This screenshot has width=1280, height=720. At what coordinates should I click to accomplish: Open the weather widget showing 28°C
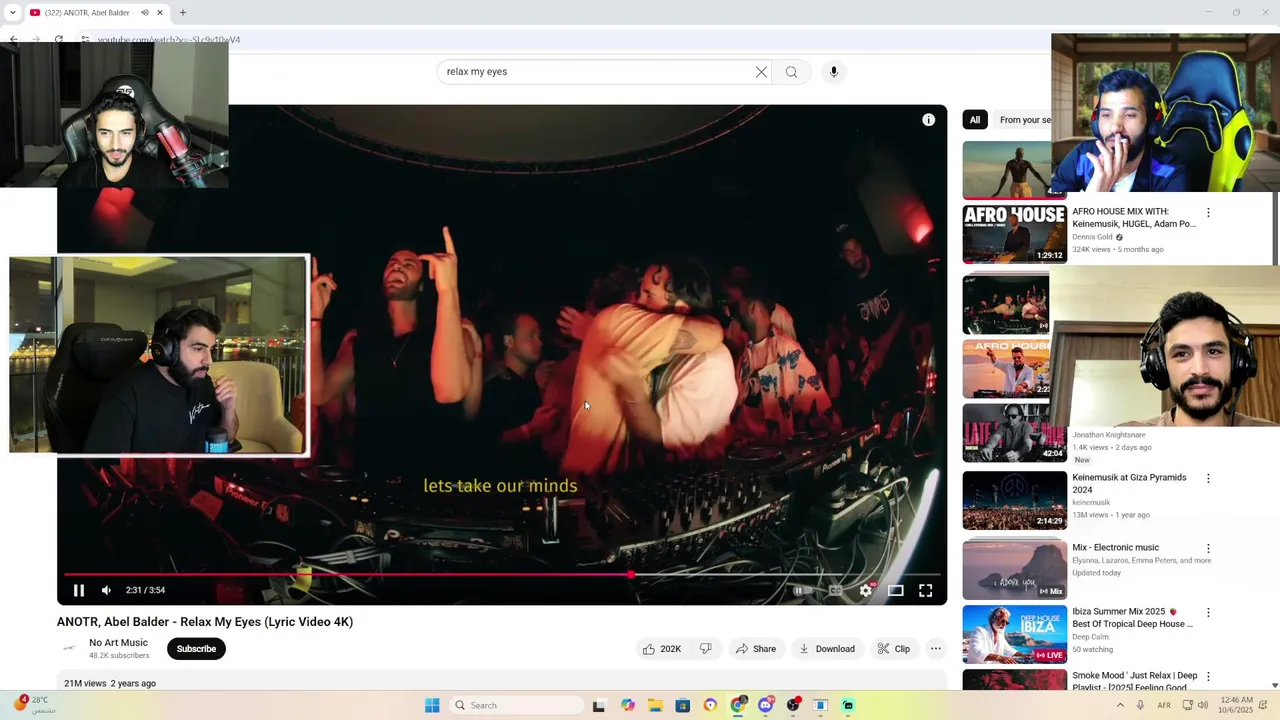pyautogui.click(x=32, y=706)
